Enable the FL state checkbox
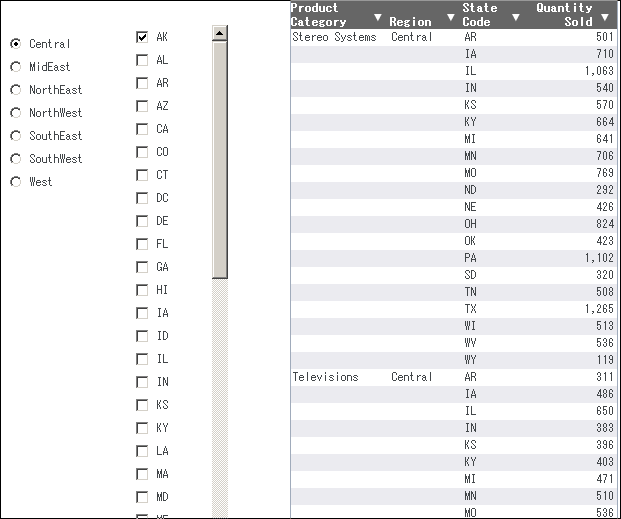The image size is (621, 519). [142, 244]
